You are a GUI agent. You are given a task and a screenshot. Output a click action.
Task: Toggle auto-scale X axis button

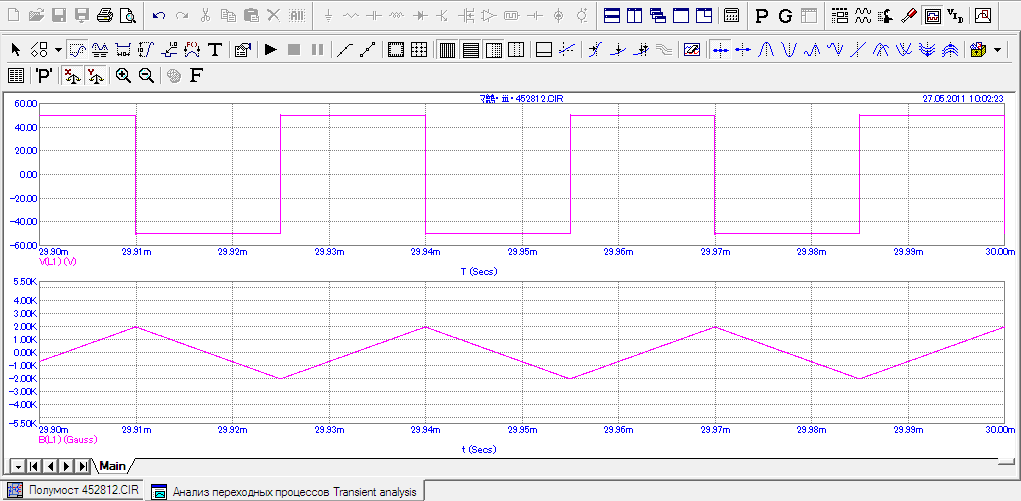click(x=72, y=76)
